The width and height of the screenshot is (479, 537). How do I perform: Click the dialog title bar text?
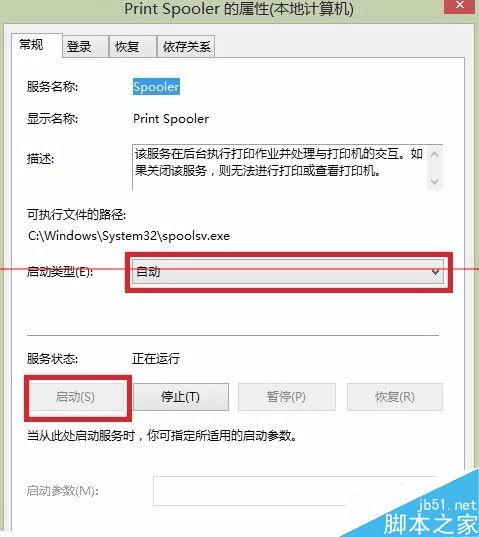point(239,8)
